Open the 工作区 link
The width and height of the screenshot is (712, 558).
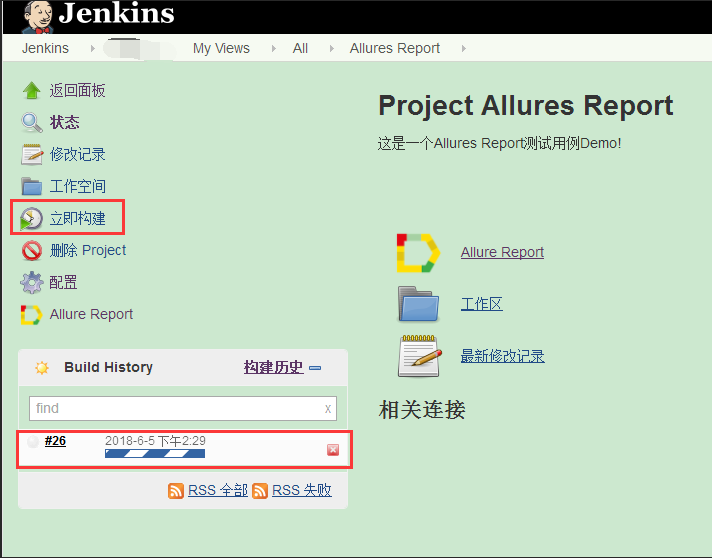click(482, 304)
